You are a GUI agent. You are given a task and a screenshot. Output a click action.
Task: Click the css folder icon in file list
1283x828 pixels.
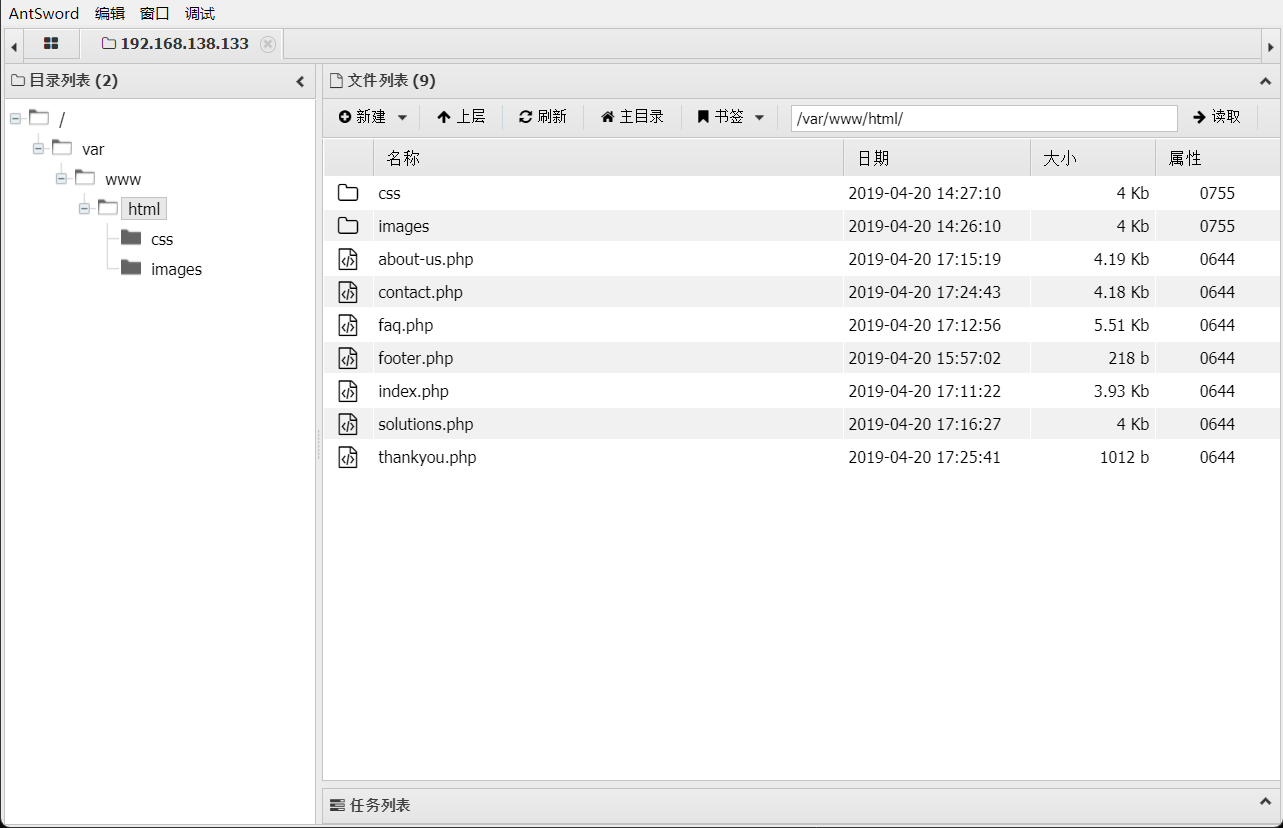click(x=348, y=193)
